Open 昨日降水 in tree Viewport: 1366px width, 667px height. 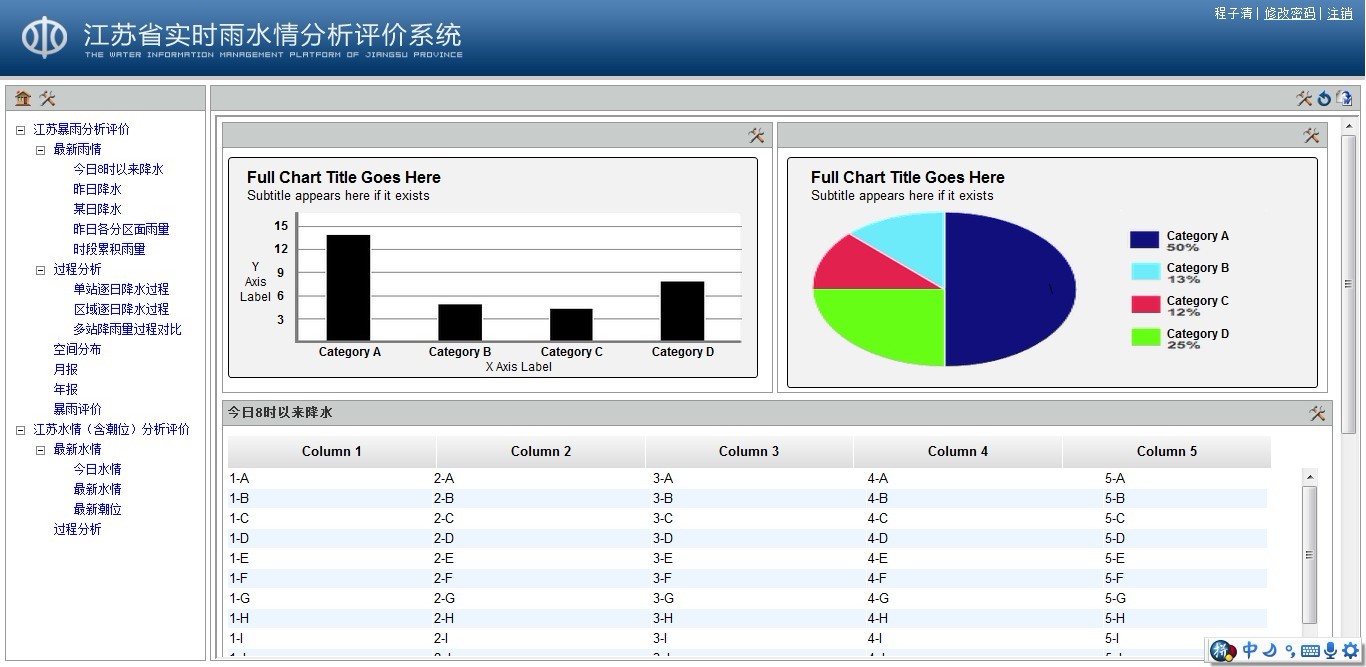97,189
